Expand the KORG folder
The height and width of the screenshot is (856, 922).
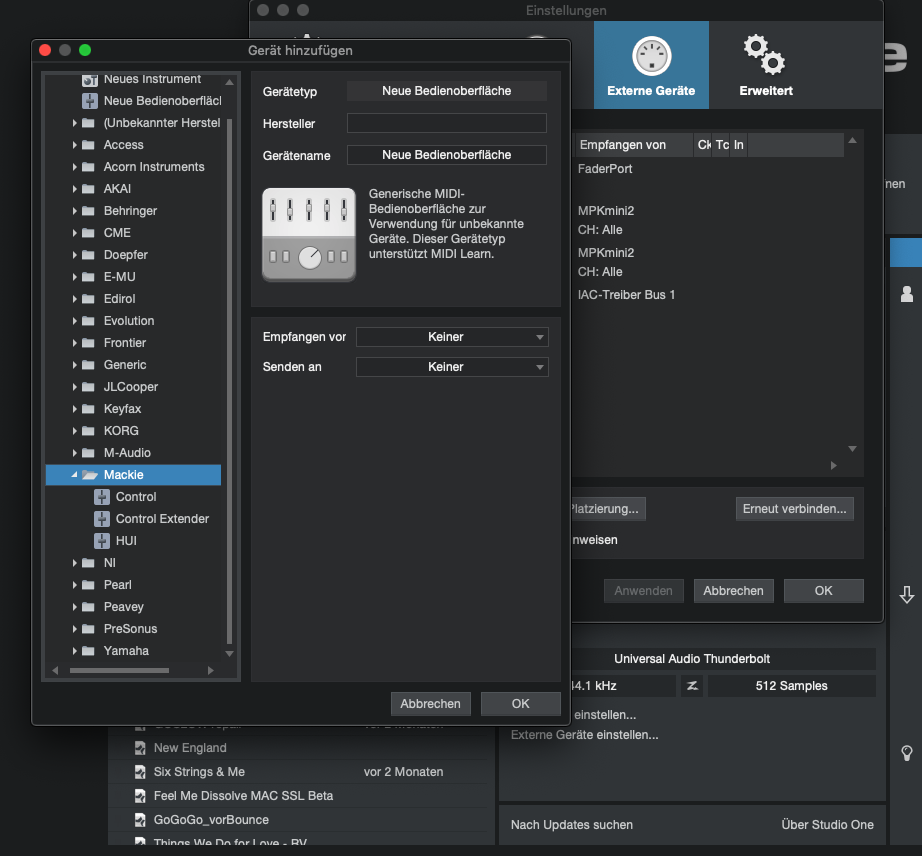(74, 431)
